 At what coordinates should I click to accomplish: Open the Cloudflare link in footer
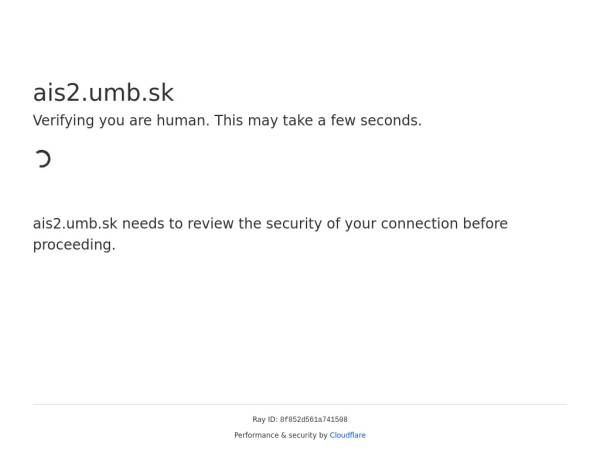tap(347, 436)
